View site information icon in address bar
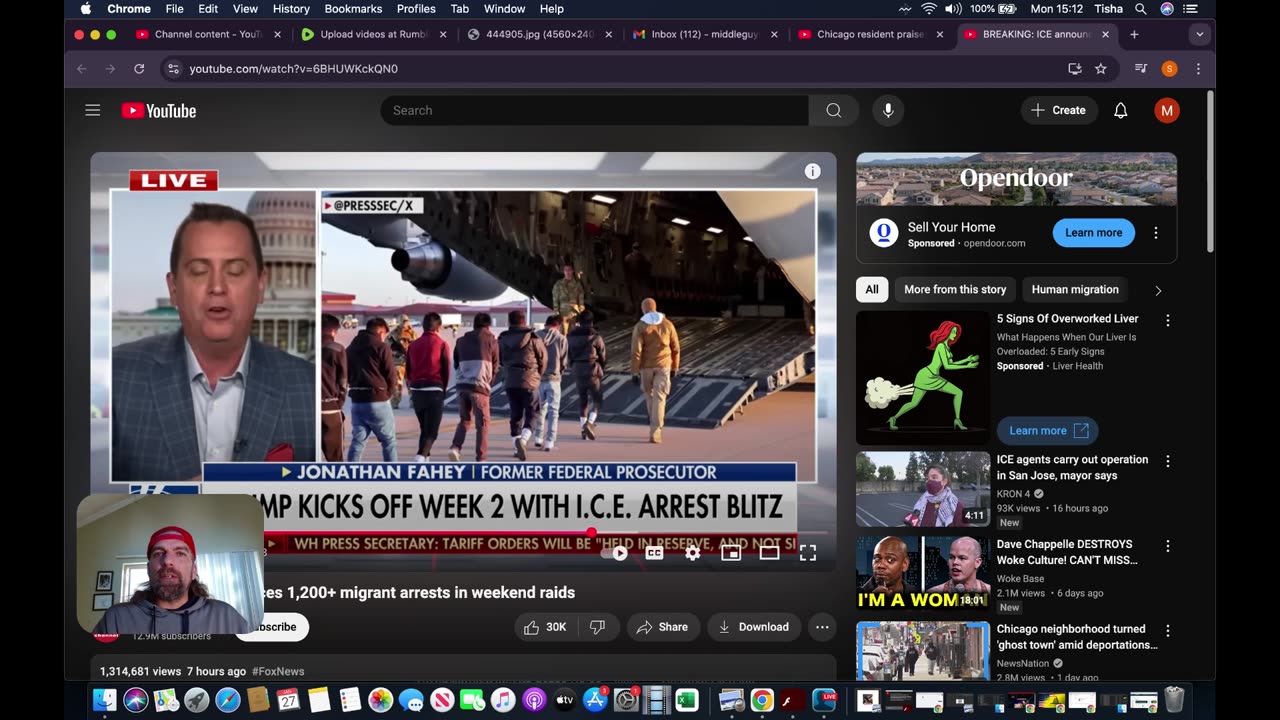 pyautogui.click(x=173, y=69)
